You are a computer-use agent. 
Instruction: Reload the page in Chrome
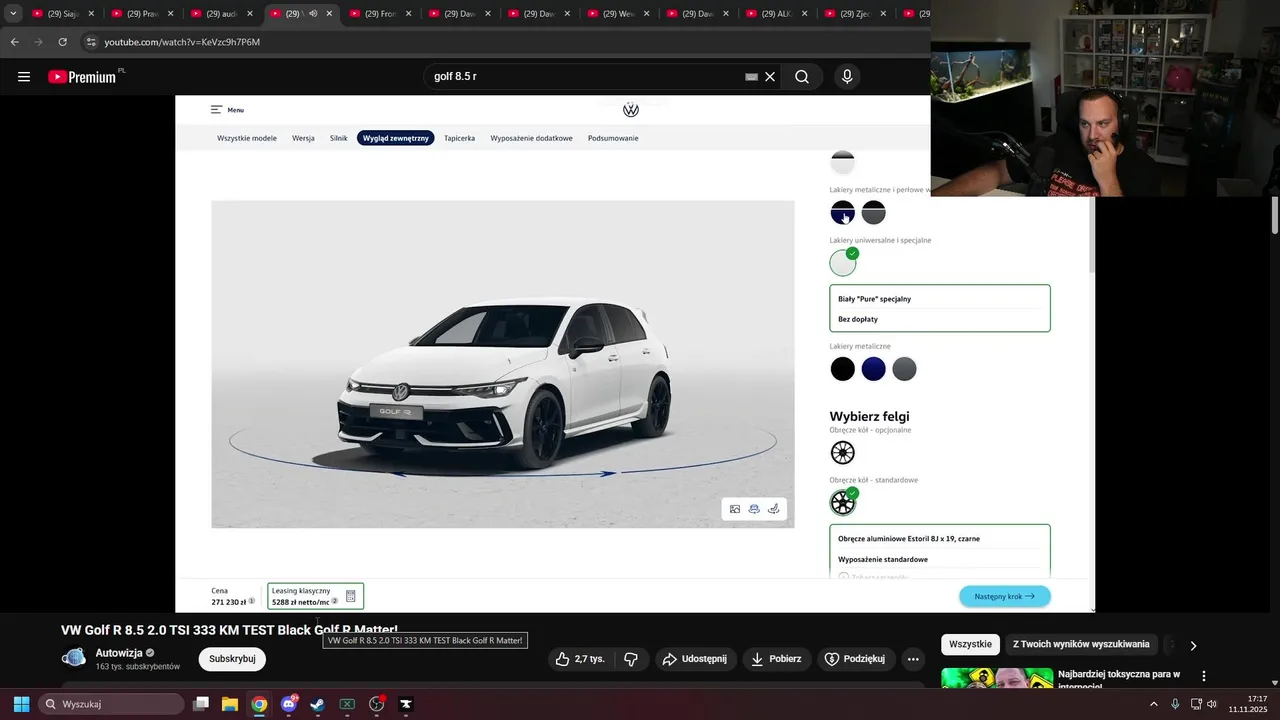click(x=62, y=42)
